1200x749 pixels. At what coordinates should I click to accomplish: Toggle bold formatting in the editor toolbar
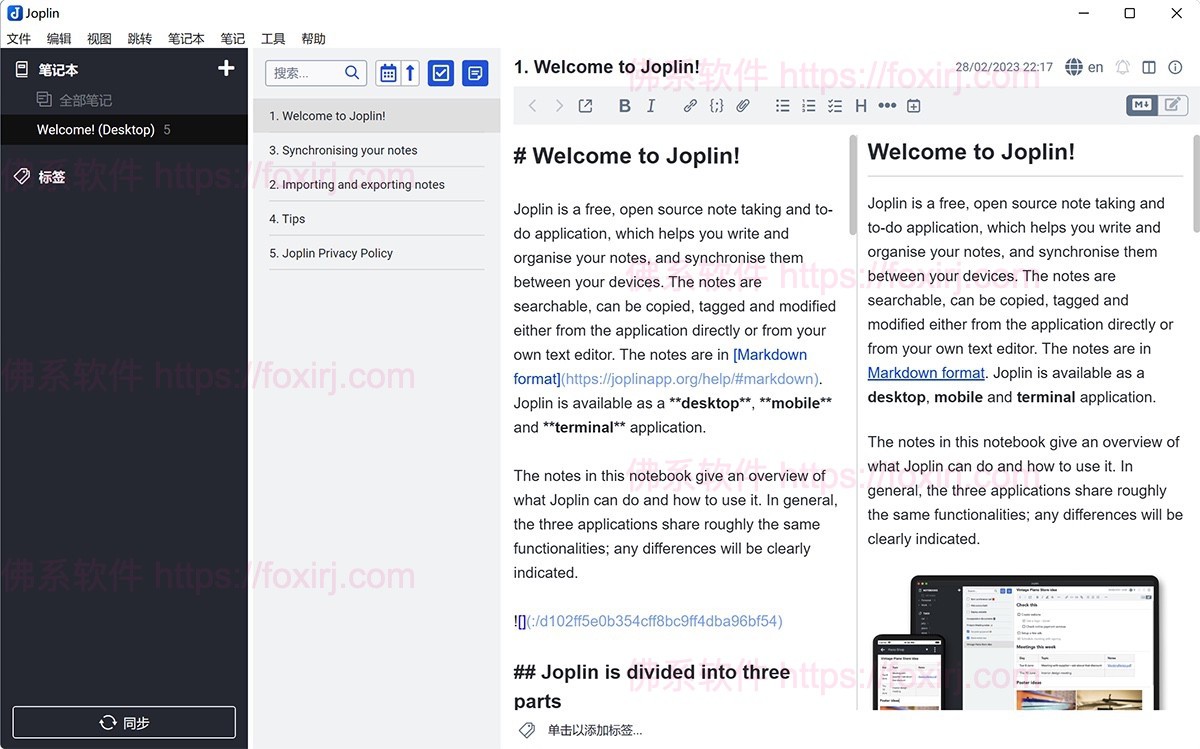(624, 105)
